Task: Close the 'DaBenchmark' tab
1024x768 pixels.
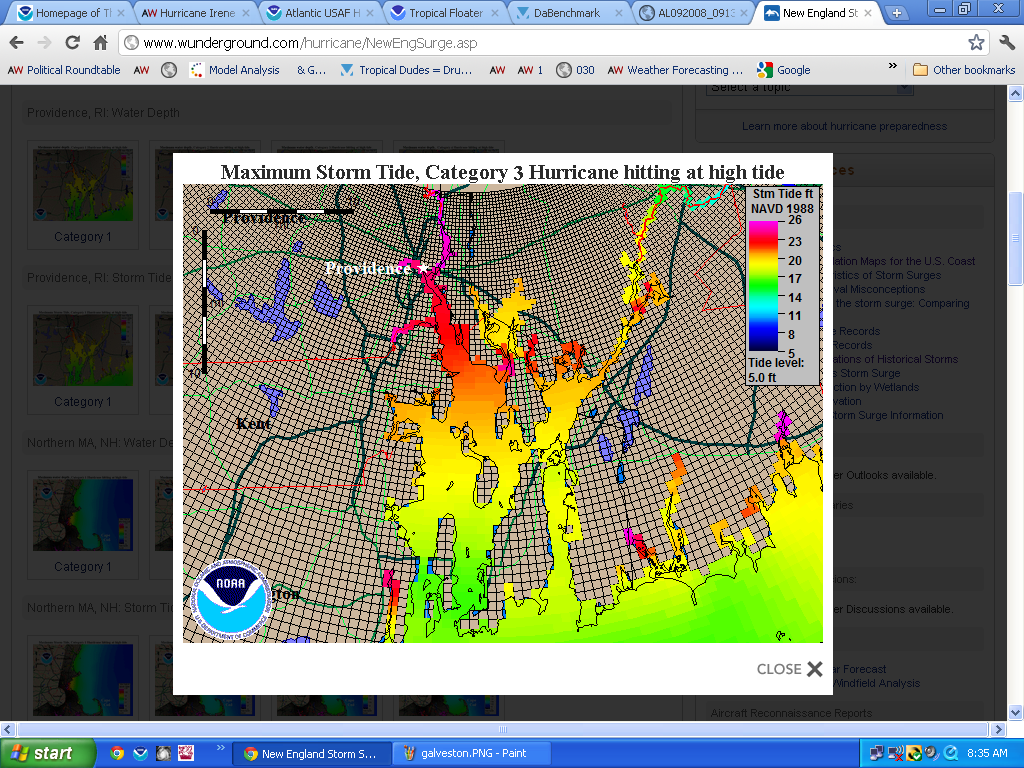Action: [x=618, y=13]
